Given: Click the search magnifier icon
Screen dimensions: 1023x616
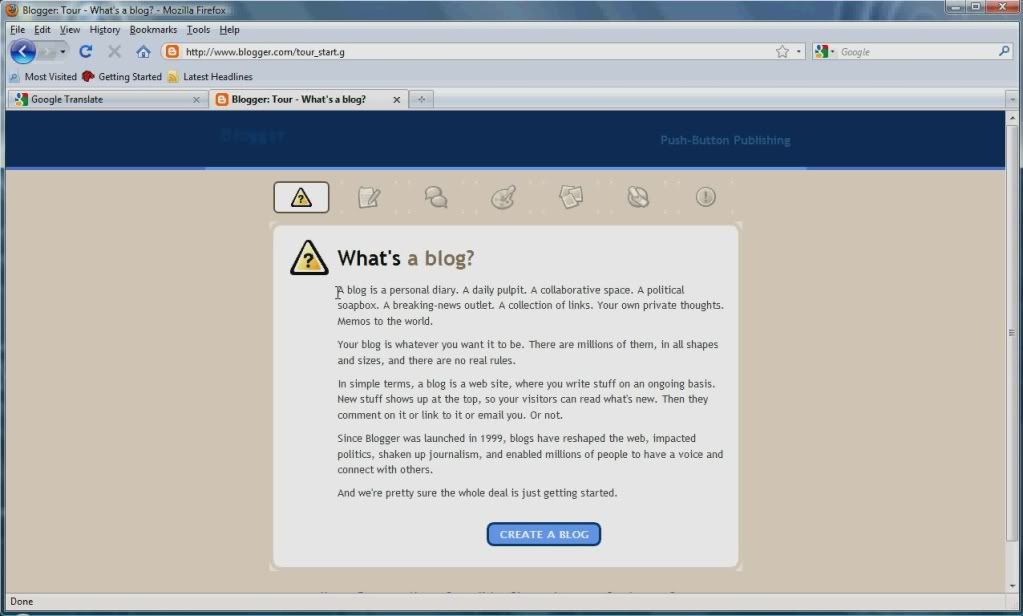Looking at the screenshot, I should coord(1003,51).
